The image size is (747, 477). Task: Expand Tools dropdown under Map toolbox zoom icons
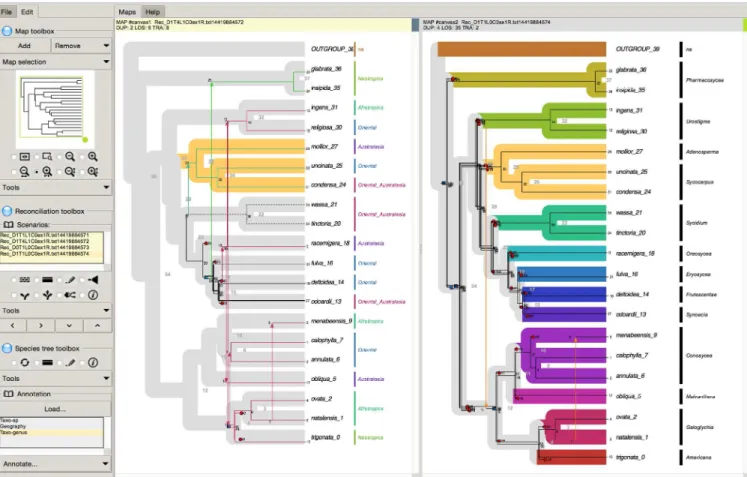106,187
